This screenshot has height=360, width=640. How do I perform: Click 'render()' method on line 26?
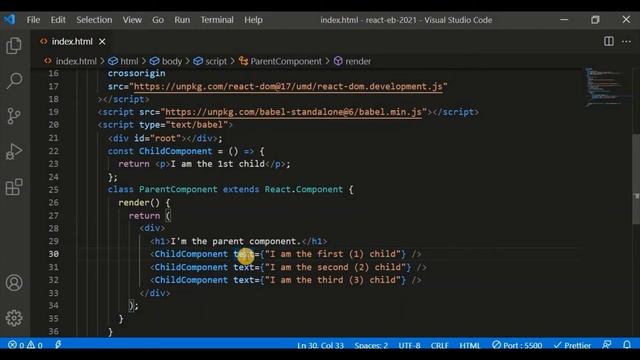tap(139, 202)
